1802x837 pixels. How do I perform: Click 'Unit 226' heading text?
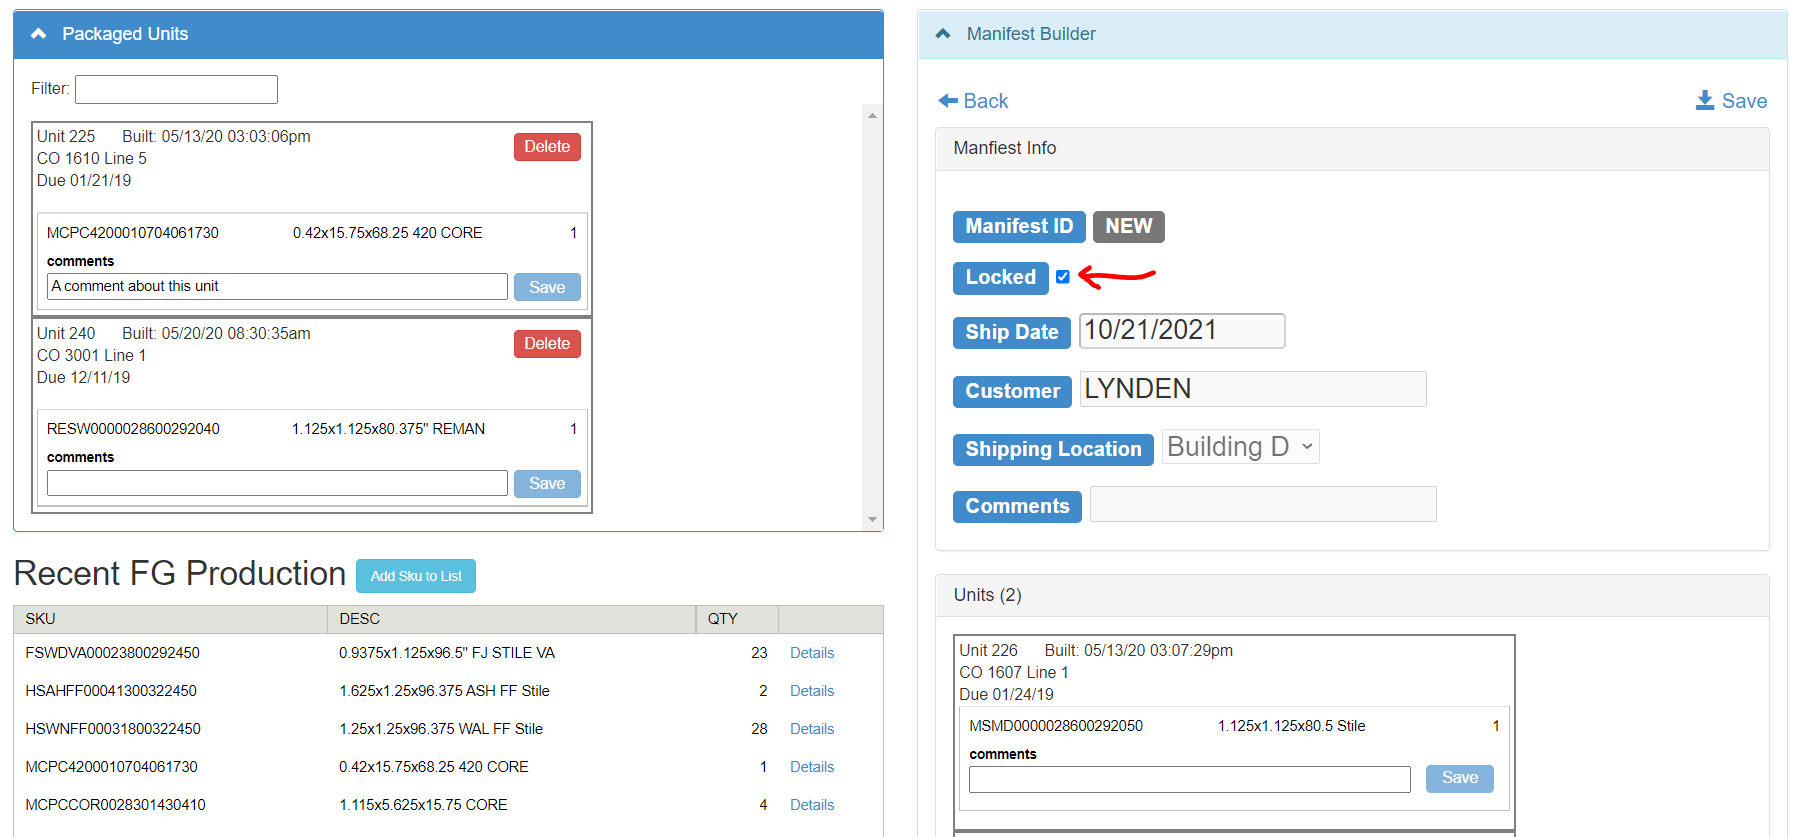tap(988, 650)
